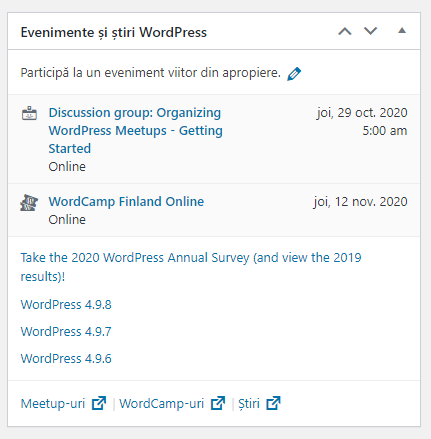Go to the Meetup-uri link
Image resolution: width=431 pixels, height=439 pixels.
53,404
